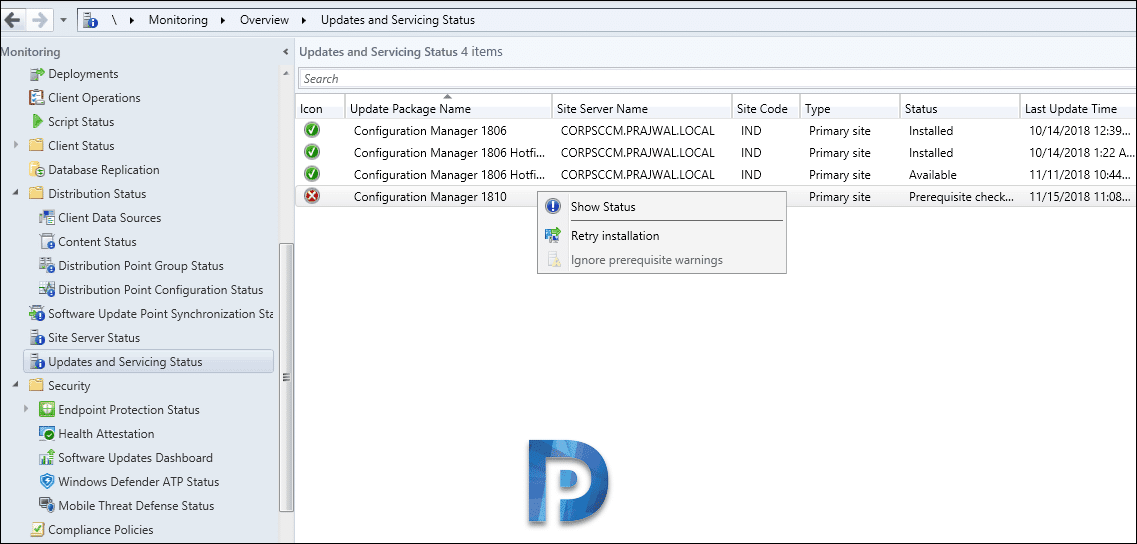Sort by Site Code column header

[x=766, y=109]
